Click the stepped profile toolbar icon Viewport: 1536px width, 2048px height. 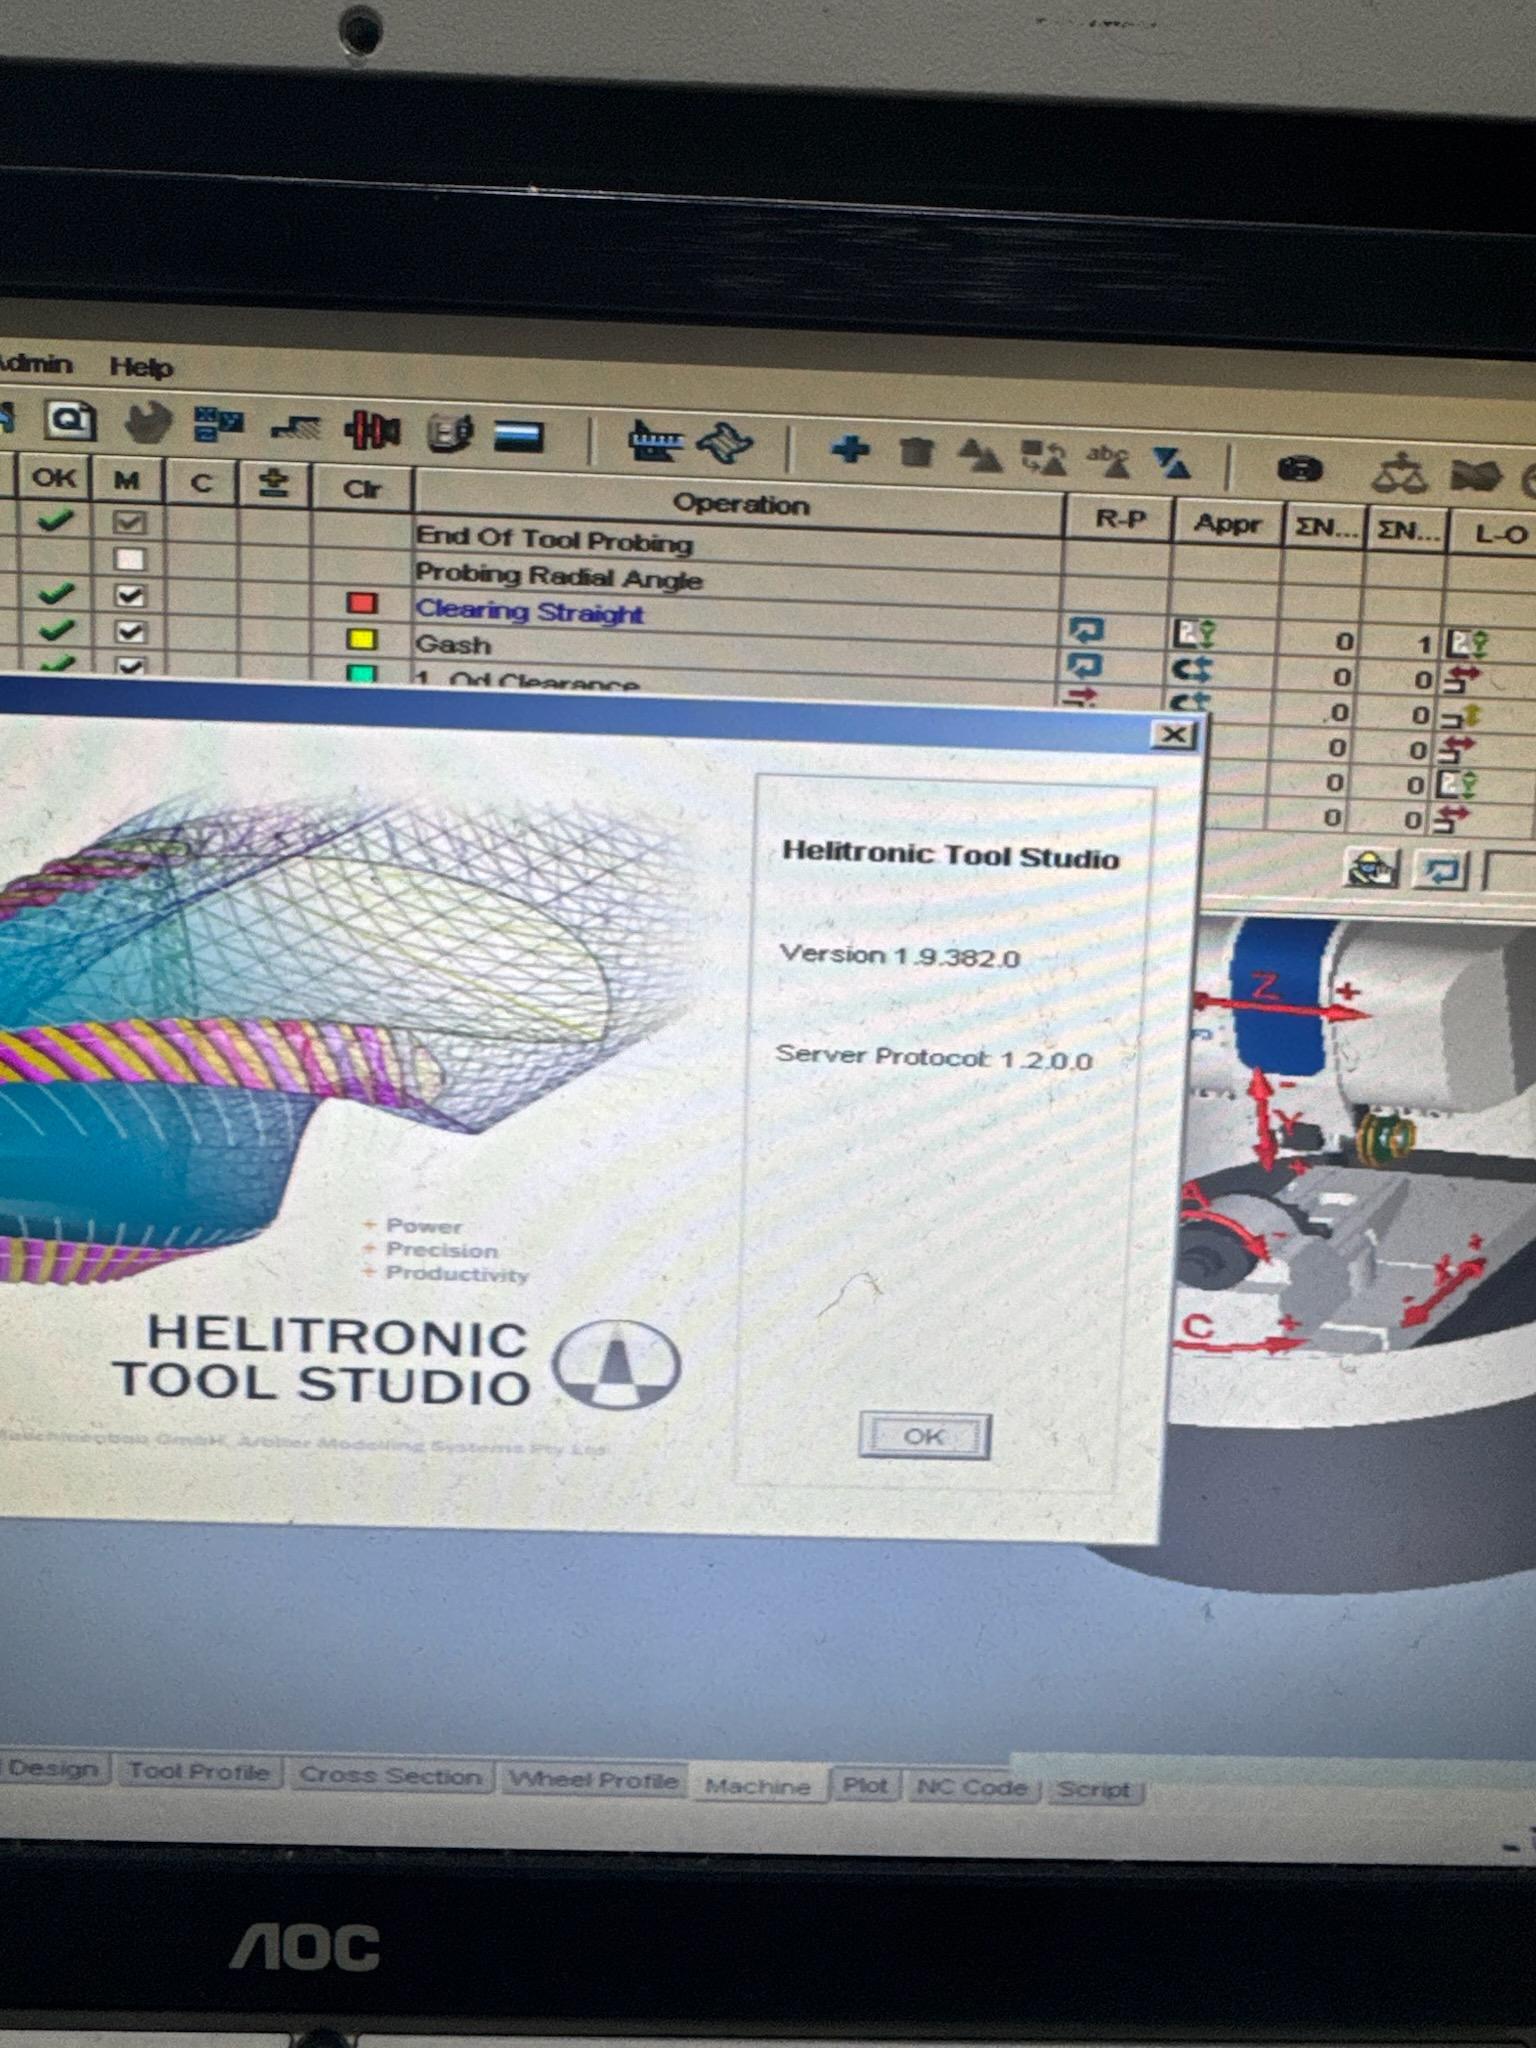[x=296, y=428]
